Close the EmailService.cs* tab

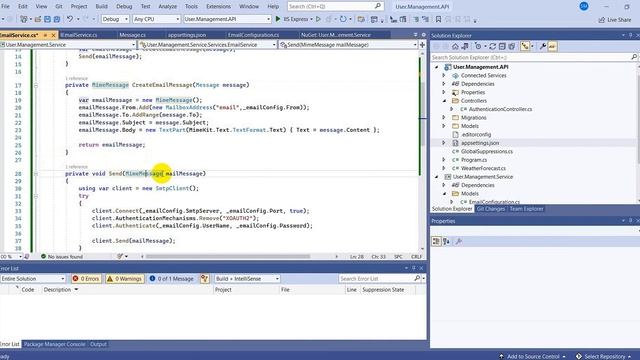(53, 36)
